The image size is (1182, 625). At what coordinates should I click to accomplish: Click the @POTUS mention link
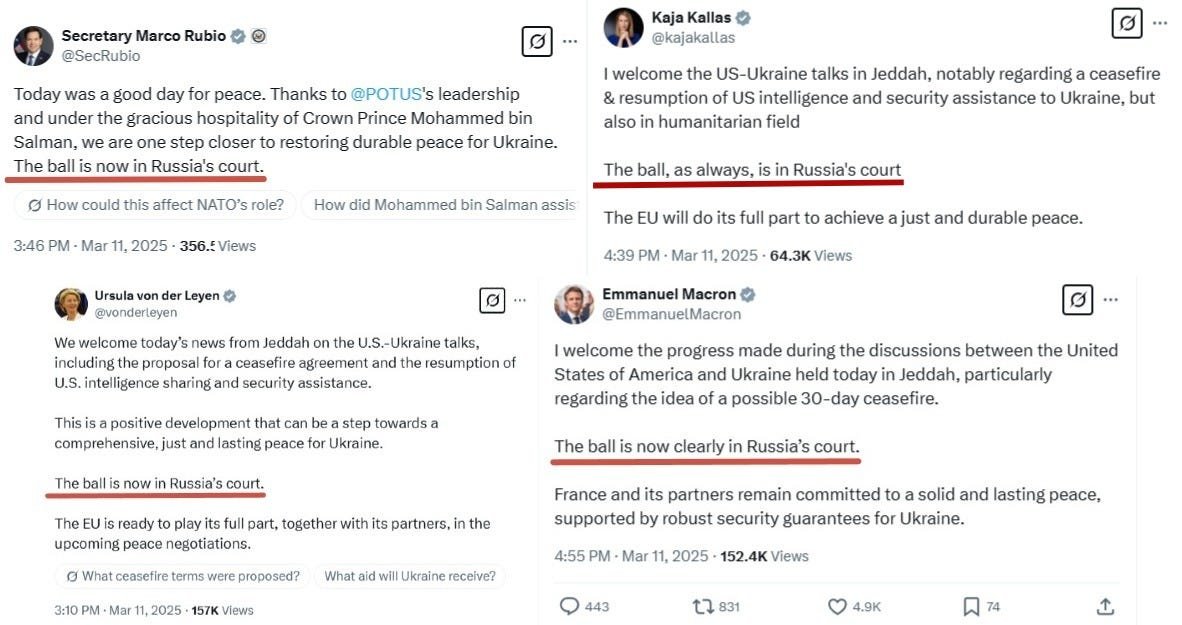click(x=386, y=94)
